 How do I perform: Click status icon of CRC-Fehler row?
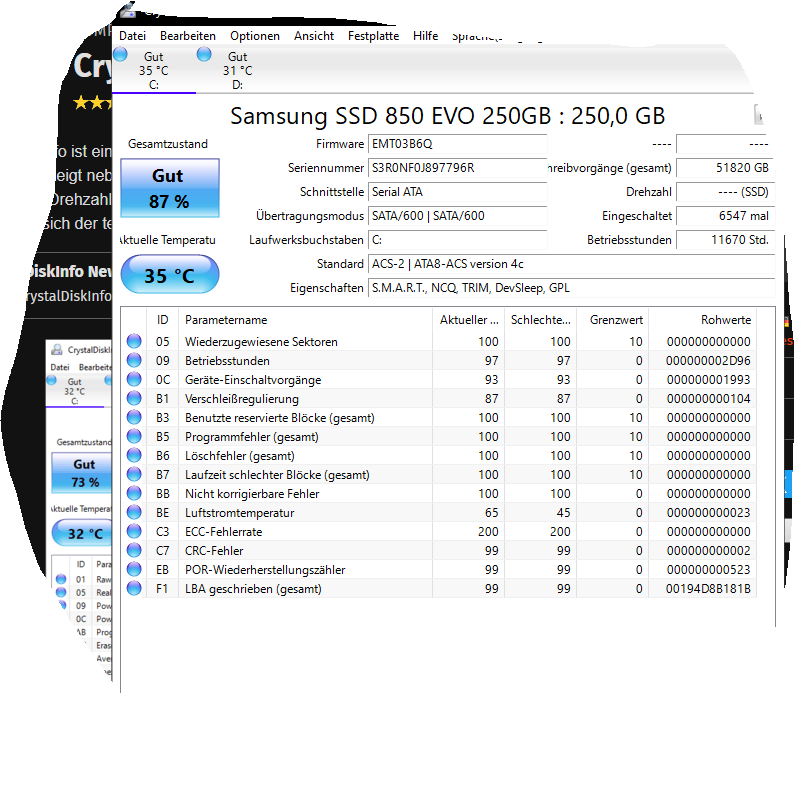click(x=134, y=551)
